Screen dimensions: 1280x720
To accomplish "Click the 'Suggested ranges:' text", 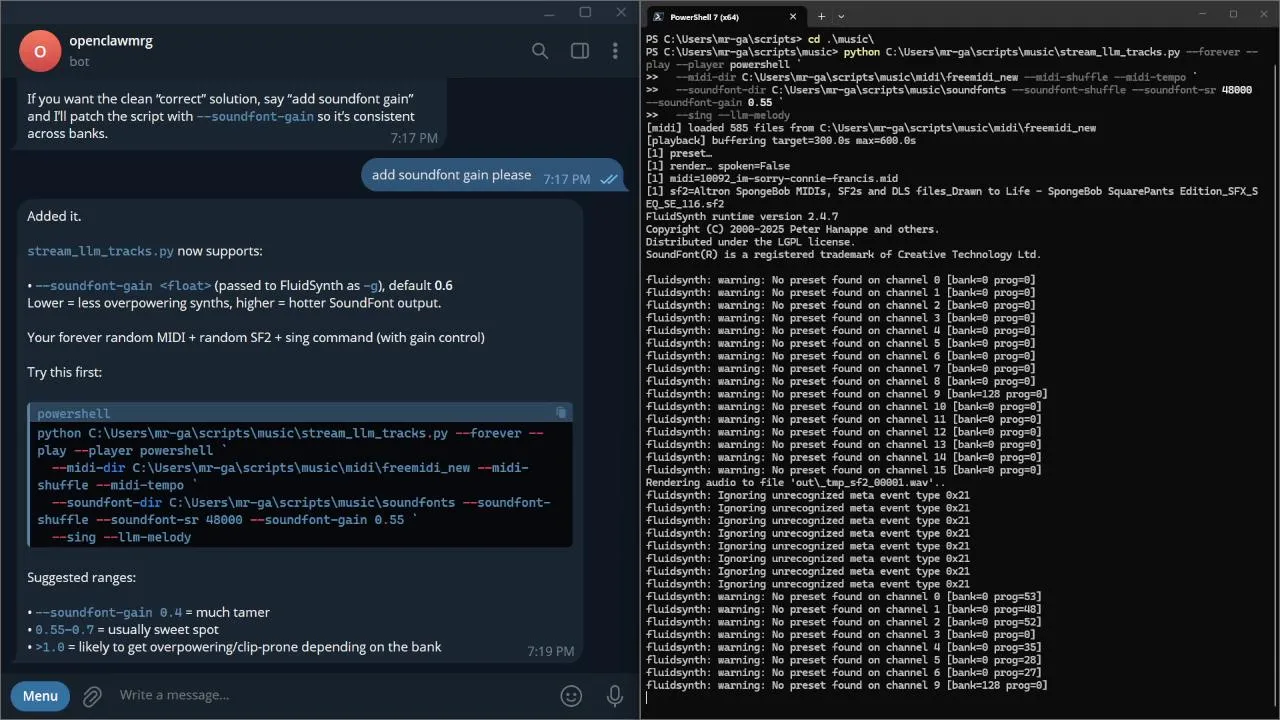I will [81, 577].
